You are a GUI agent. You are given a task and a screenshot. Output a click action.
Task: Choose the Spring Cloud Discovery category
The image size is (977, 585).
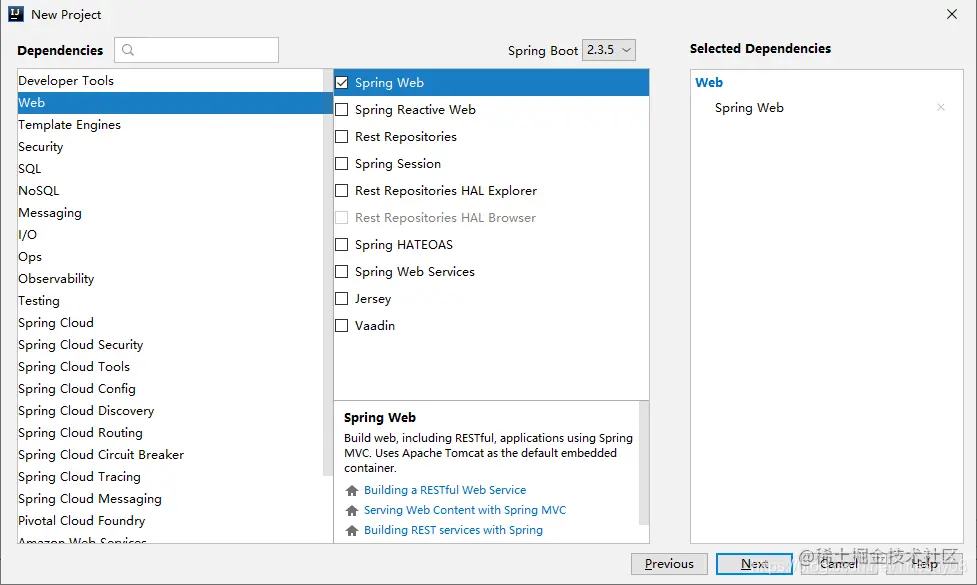click(x=86, y=411)
